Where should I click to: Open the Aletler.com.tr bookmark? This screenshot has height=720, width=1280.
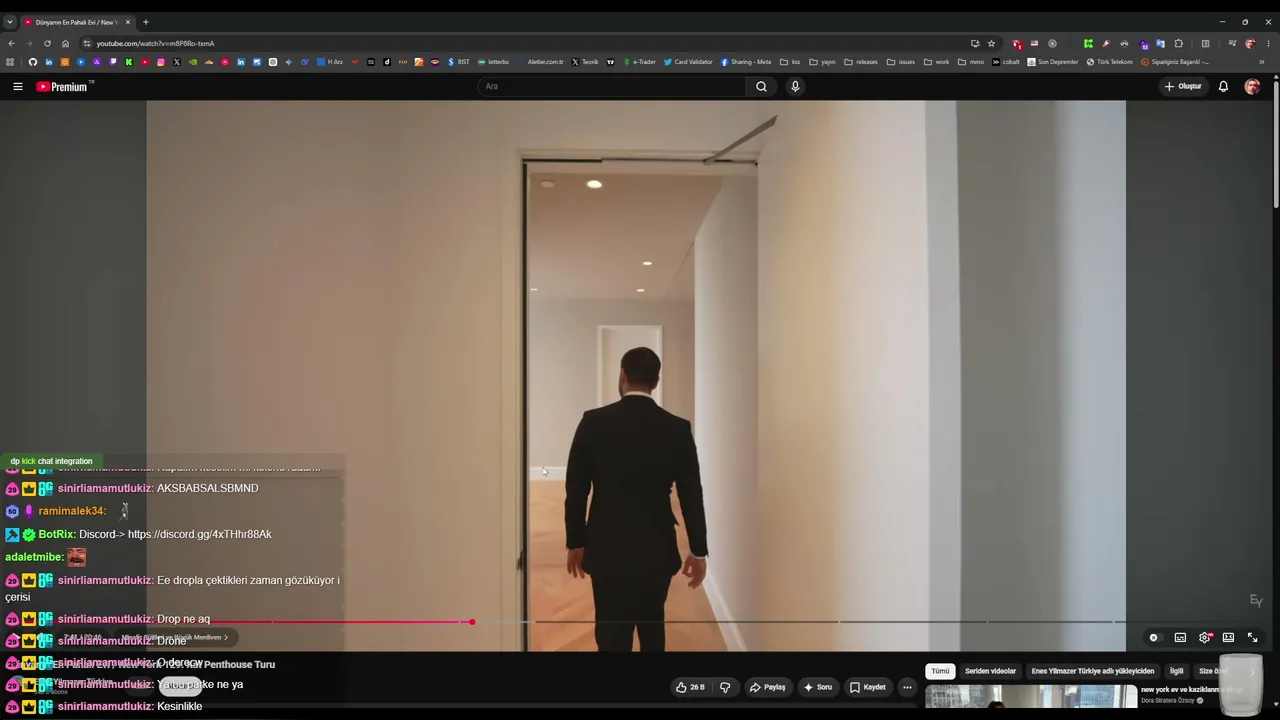point(540,62)
